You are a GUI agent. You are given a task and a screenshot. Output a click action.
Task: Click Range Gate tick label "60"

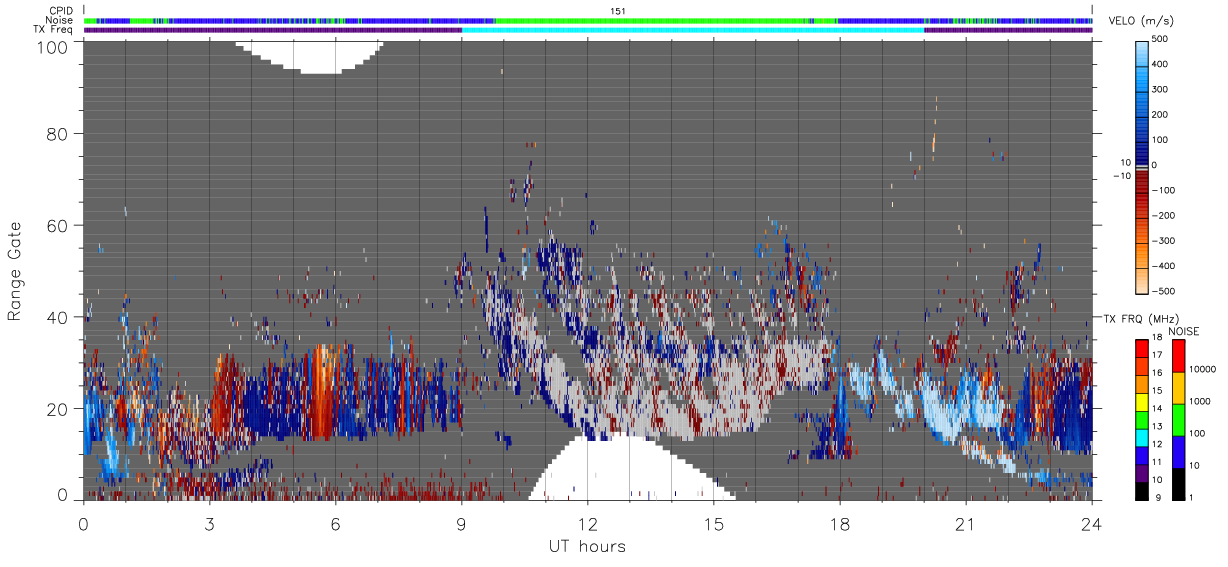pos(58,225)
